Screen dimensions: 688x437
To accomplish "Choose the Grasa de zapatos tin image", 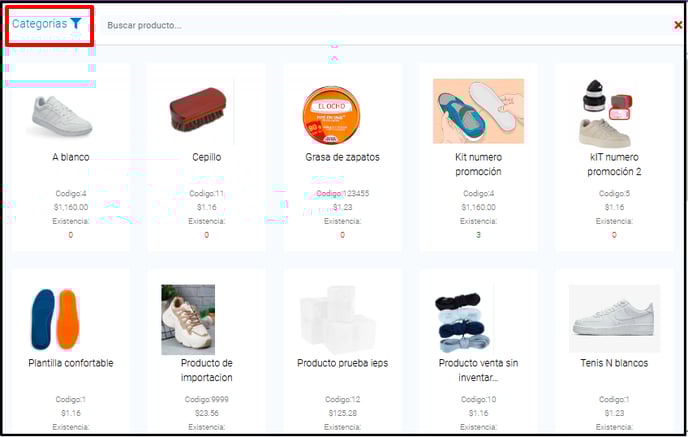I will coord(331,115).
